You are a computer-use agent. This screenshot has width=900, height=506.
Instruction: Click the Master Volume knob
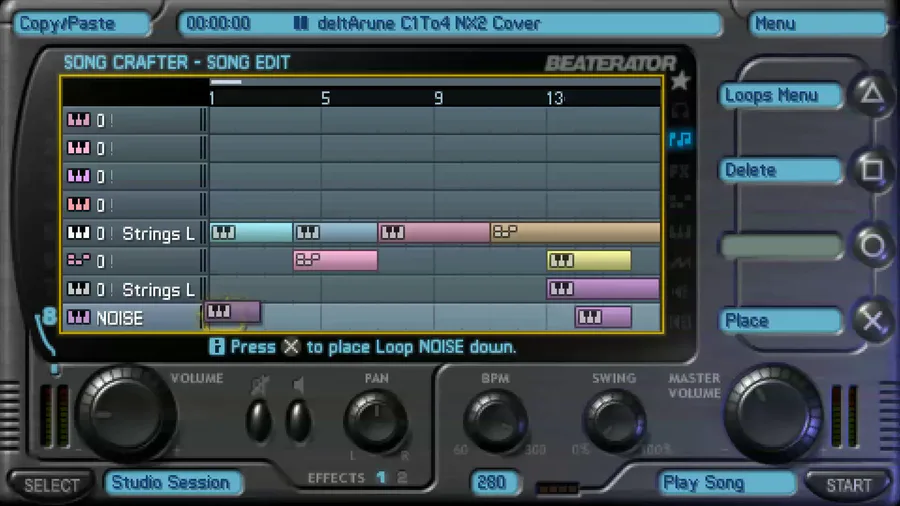coord(774,413)
